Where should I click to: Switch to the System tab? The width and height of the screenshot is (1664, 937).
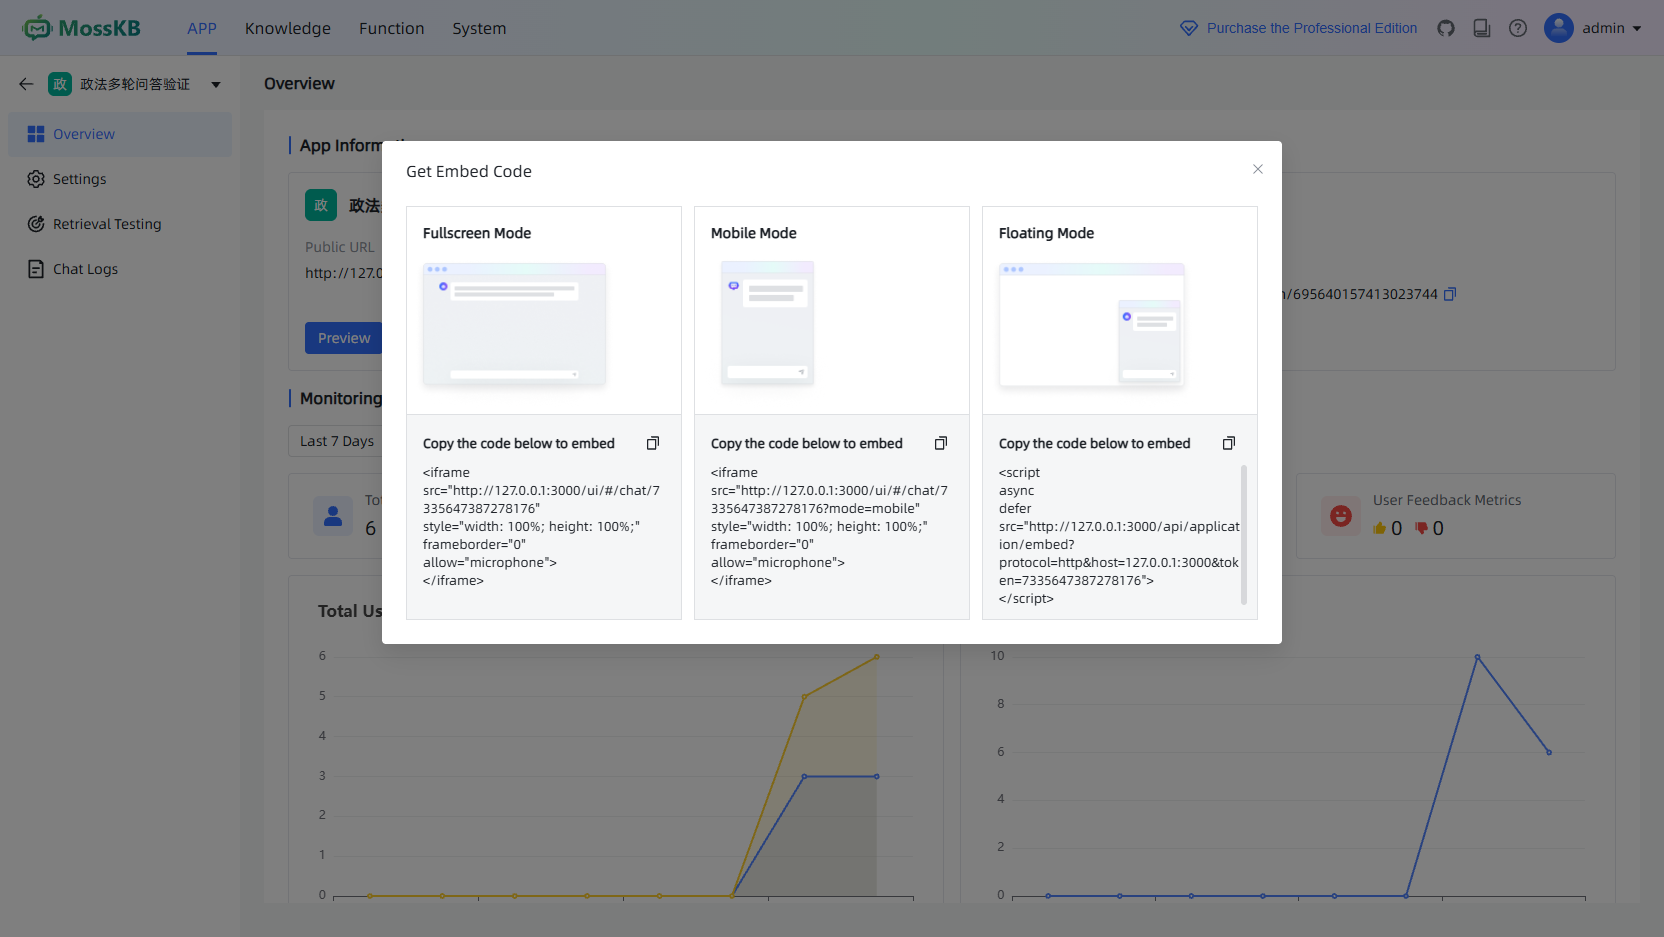point(479,28)
